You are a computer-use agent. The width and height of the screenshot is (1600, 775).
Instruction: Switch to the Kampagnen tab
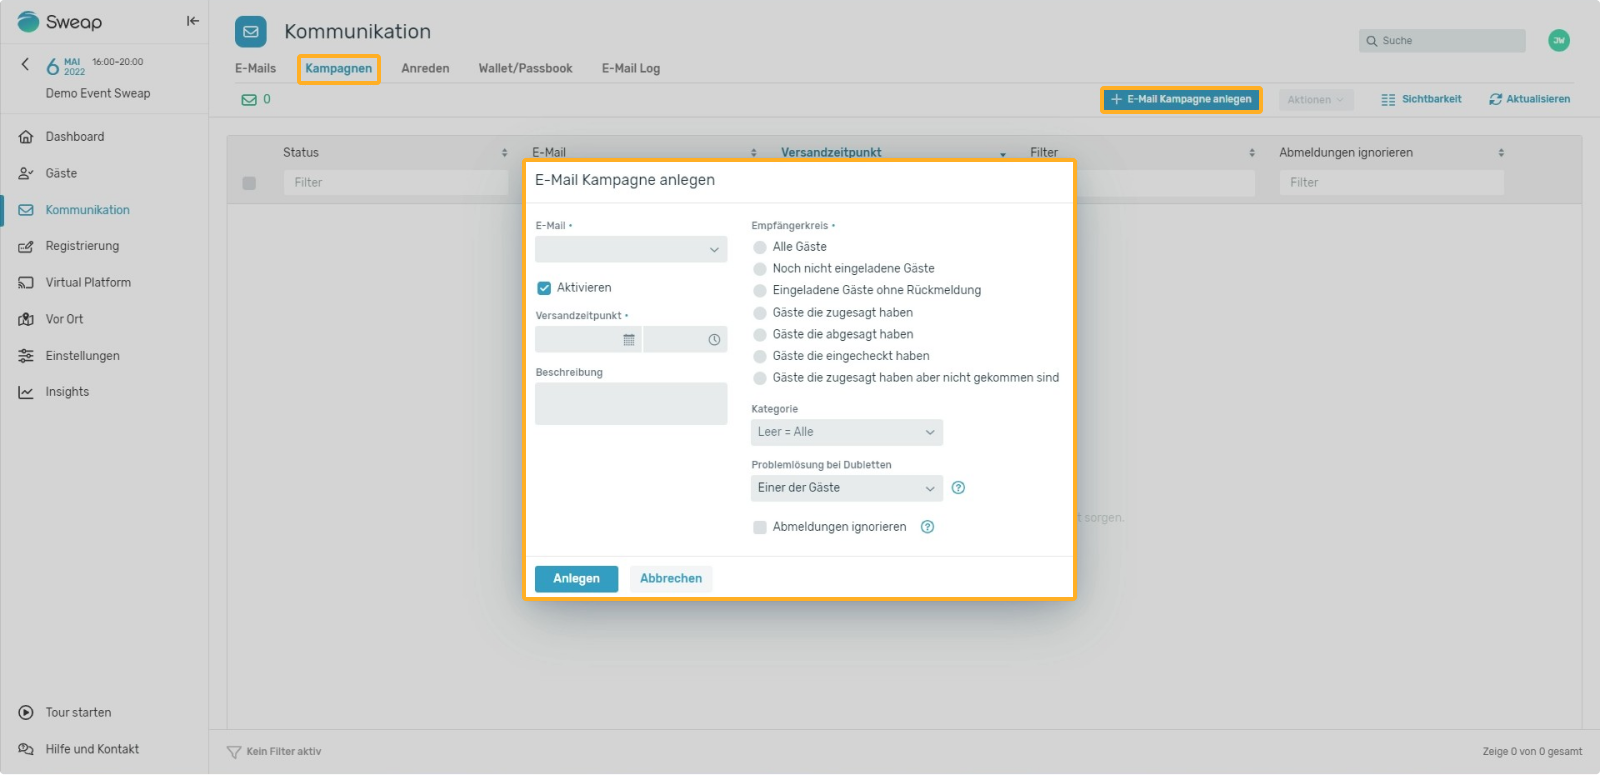click(x=338, y=69)
